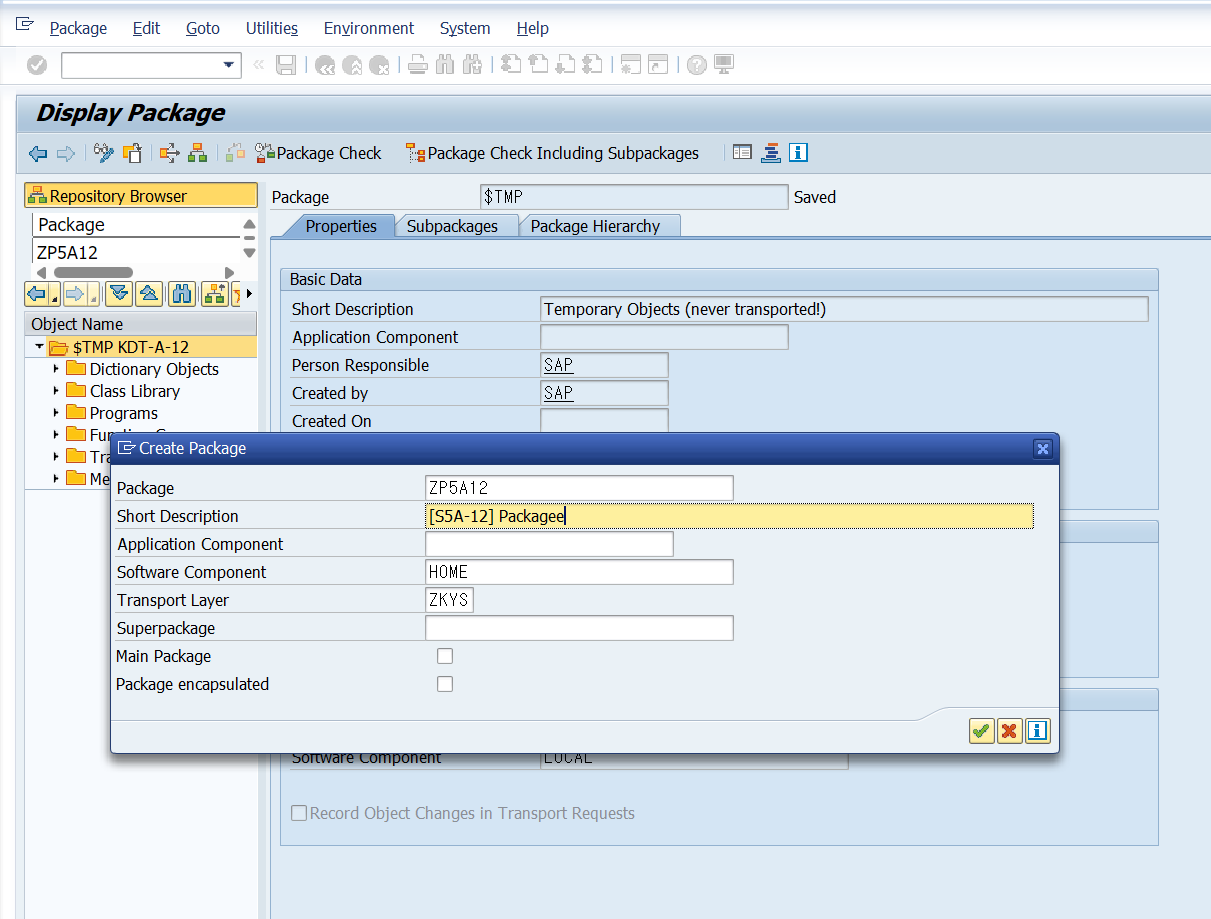The width and height of the screenshot is (1211, 919).
Task: Click the Created by SAP link
Action: [x=558, y=393]
